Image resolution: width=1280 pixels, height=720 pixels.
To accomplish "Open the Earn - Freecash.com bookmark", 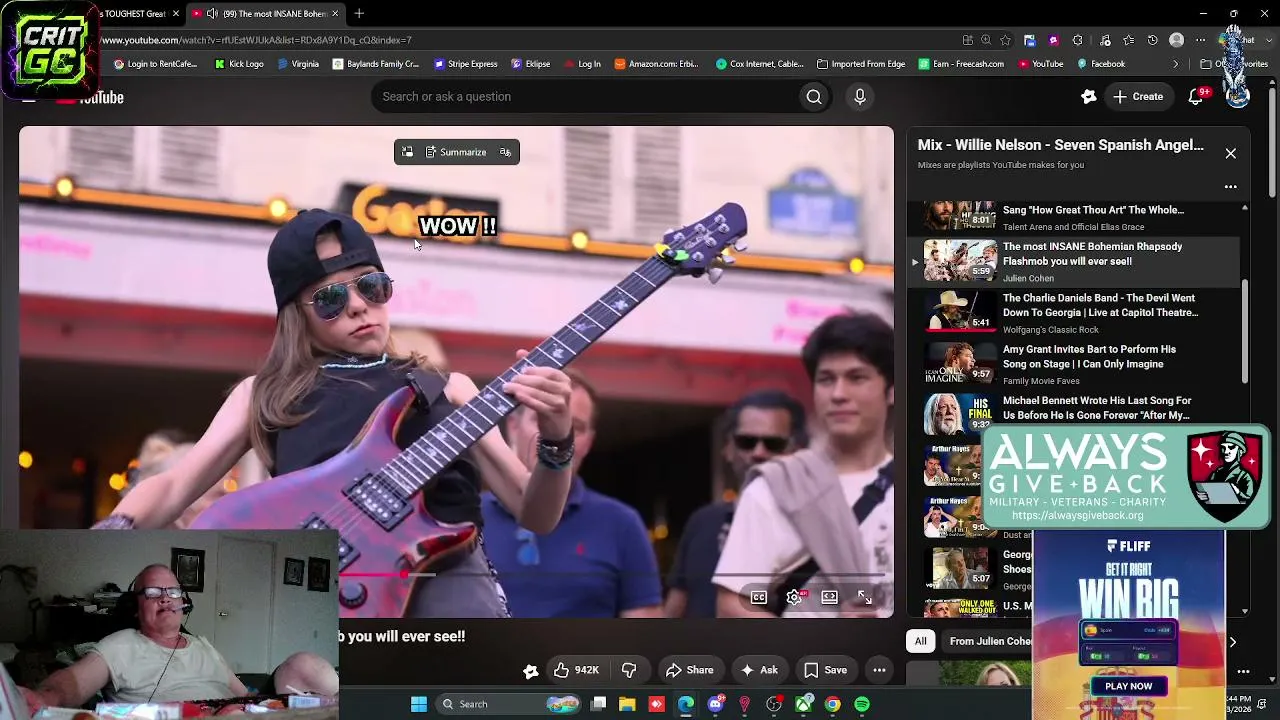I will (x=961, y=64).
